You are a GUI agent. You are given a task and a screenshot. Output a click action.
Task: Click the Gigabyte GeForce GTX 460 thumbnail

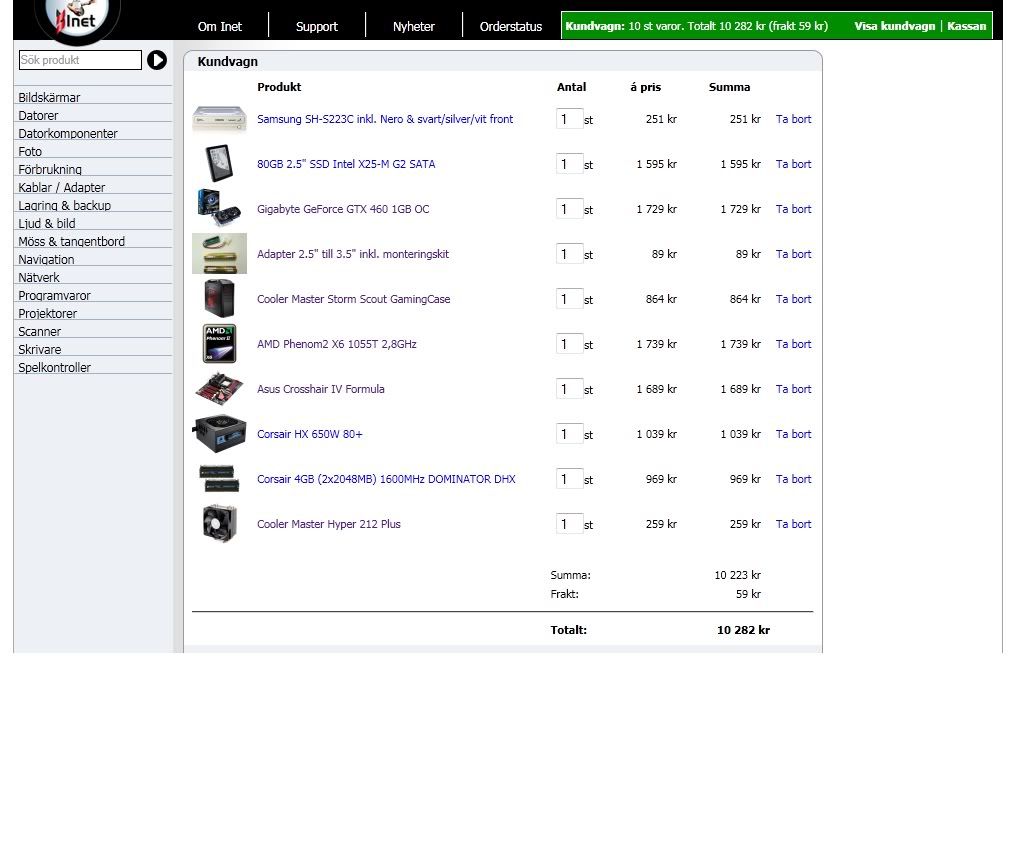pyautogui.click(x=219, y=208)
